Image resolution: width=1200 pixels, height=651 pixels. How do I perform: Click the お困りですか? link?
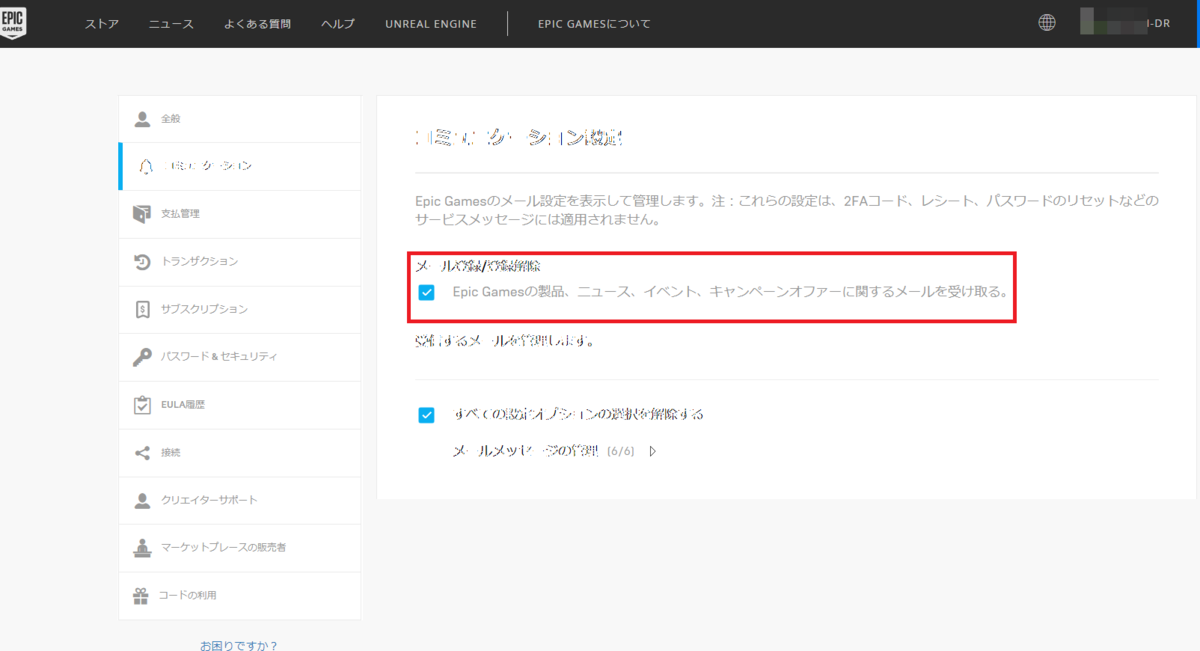239,645
